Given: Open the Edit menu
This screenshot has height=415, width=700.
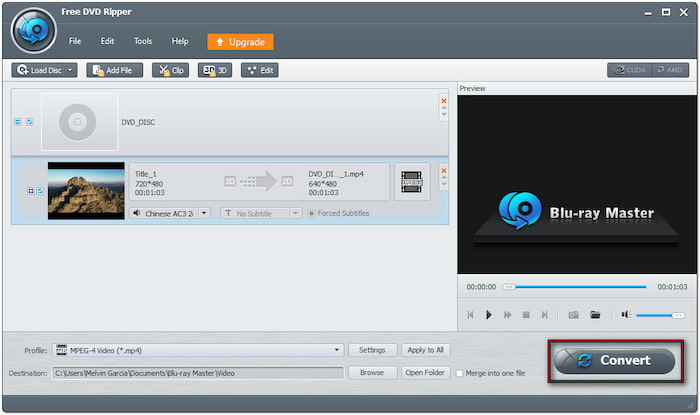Looking at the screenshot, I should click(x=107, y=41).
